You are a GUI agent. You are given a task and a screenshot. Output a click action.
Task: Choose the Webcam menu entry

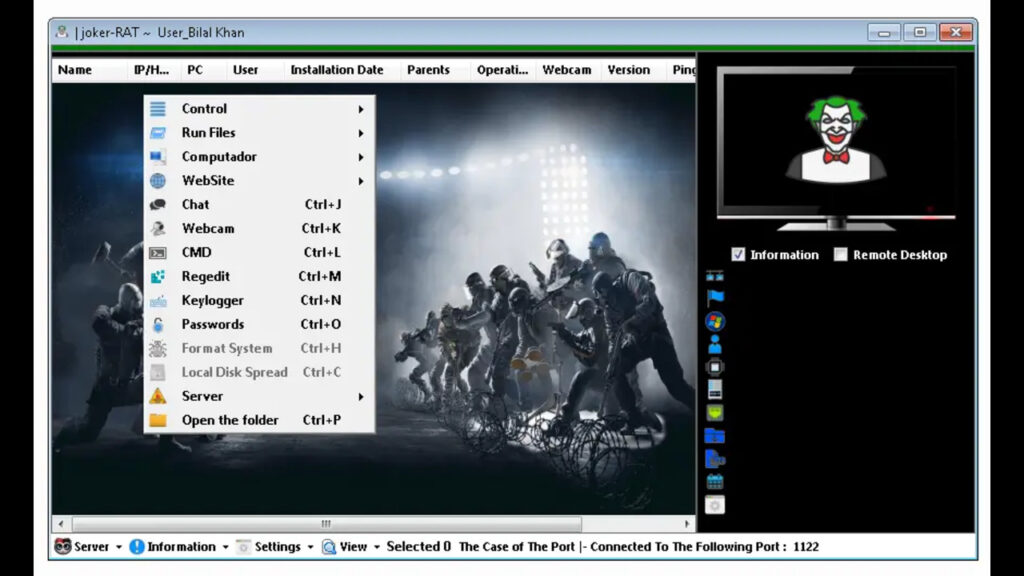pyautogui.click(x=259, y=229)
